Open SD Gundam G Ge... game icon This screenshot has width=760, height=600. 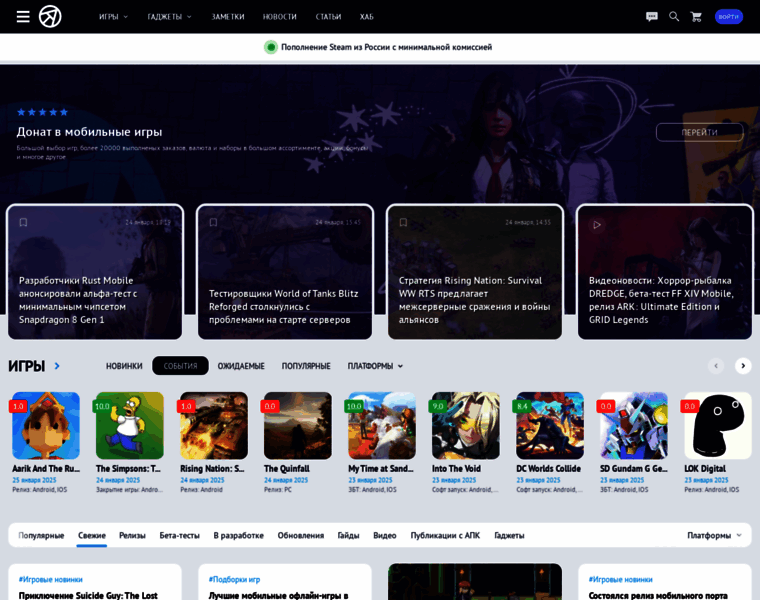pos(634,426)
